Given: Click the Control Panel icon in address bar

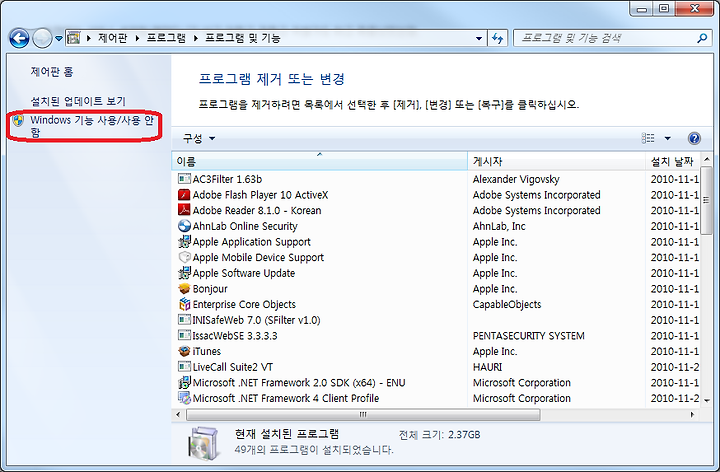Looking at the screenshot, I should click(74, 38).
